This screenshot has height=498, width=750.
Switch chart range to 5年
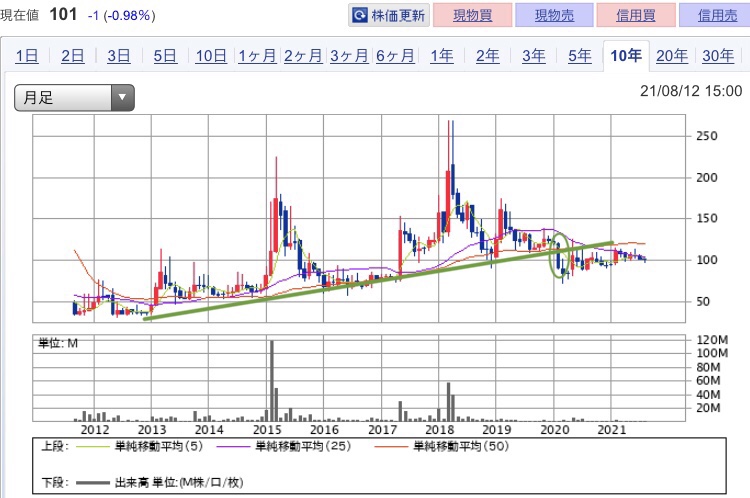[x=580, y=56]
